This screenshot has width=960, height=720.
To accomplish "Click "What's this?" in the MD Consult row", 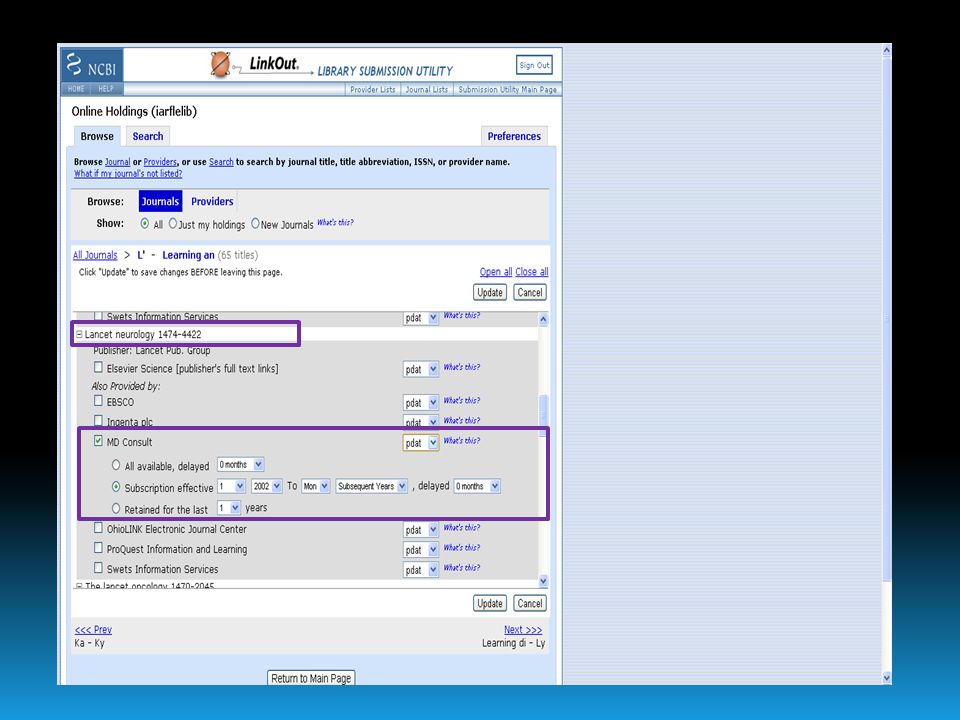I will (462, 440).
